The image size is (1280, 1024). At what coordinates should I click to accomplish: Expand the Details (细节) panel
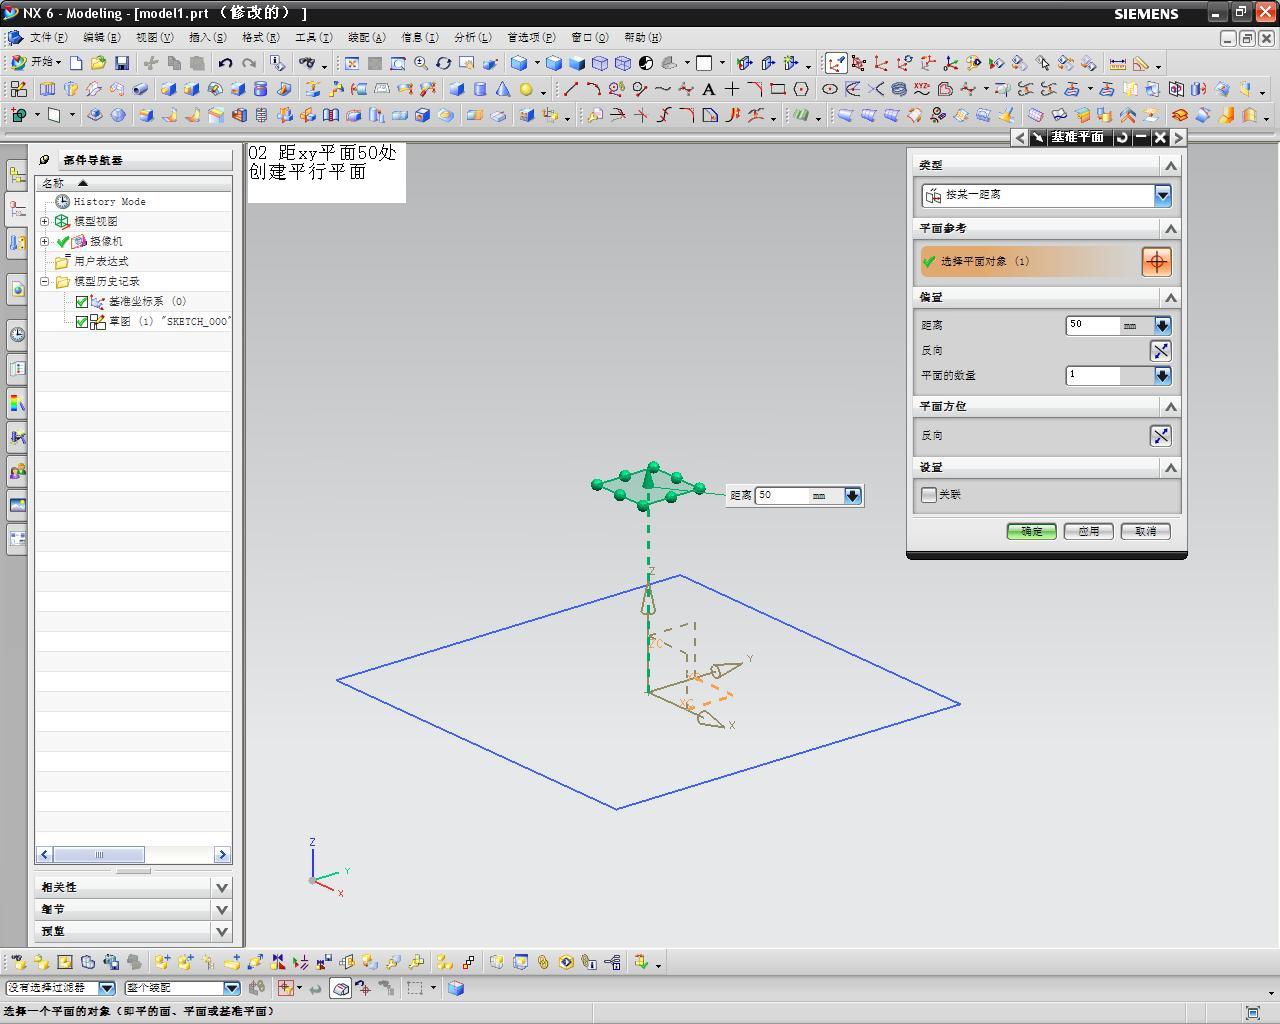[222, 909]
